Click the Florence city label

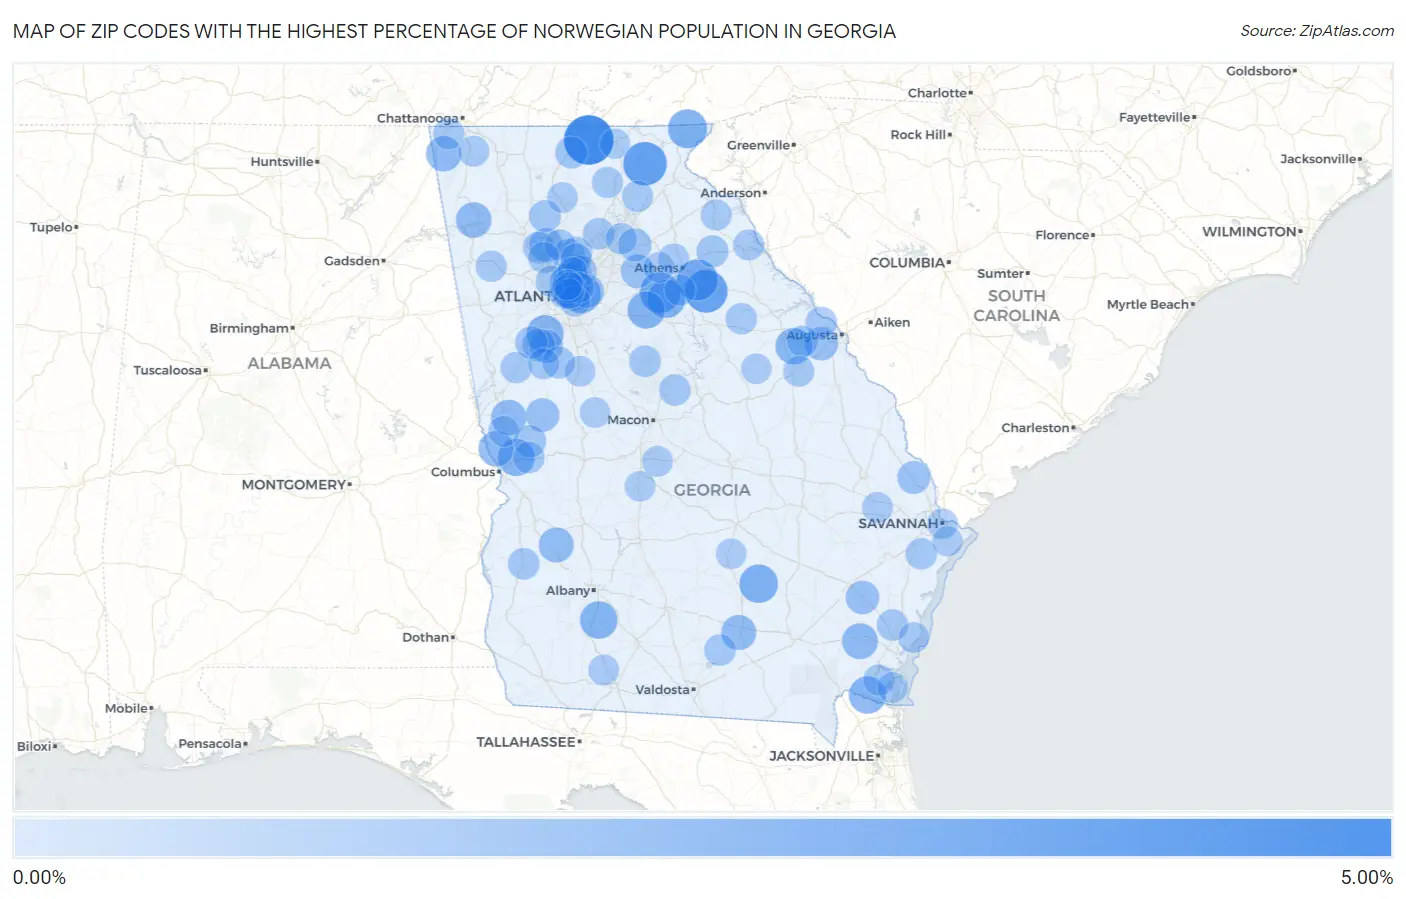tap(1063, 235)
